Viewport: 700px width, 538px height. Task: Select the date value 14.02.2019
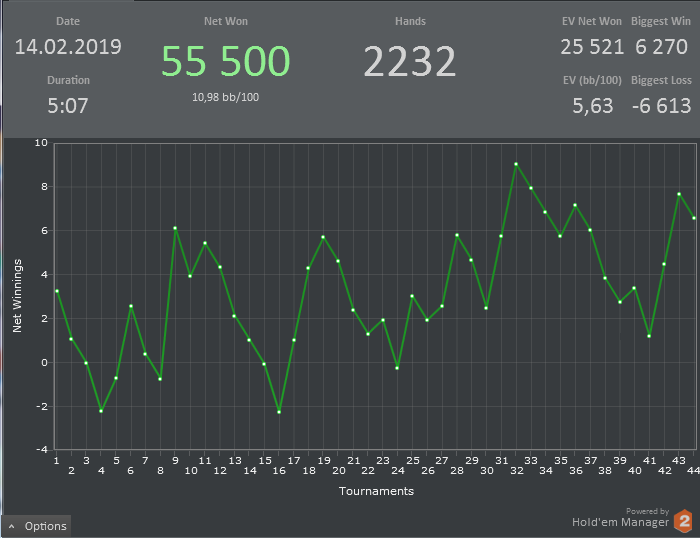click(68, 47)
